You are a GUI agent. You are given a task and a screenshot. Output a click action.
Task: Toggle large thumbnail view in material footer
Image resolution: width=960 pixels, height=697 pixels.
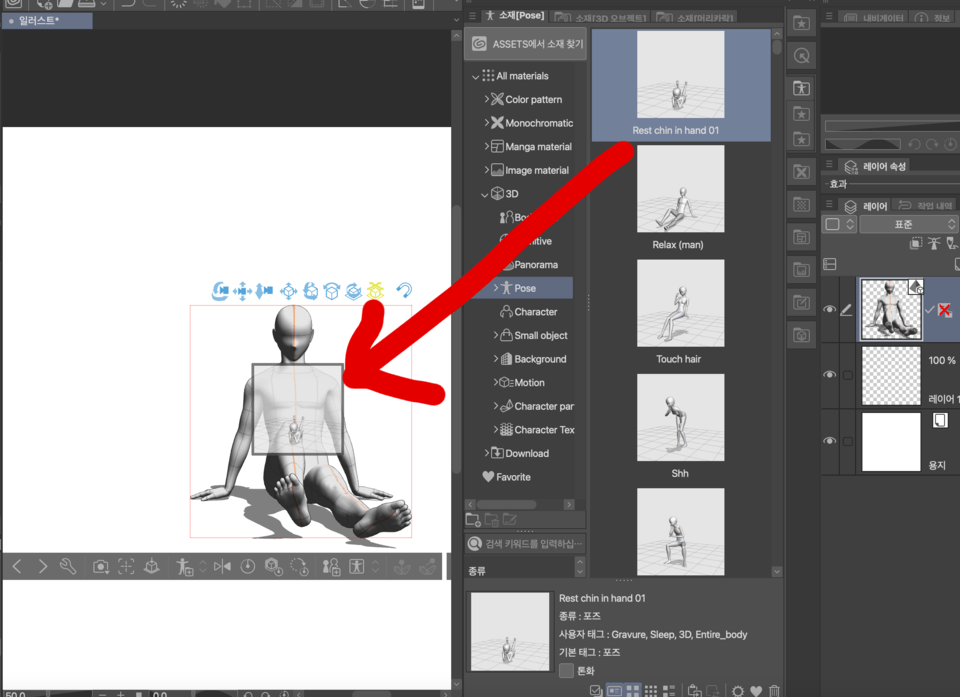pyautogui.click(x=632, y=691)
